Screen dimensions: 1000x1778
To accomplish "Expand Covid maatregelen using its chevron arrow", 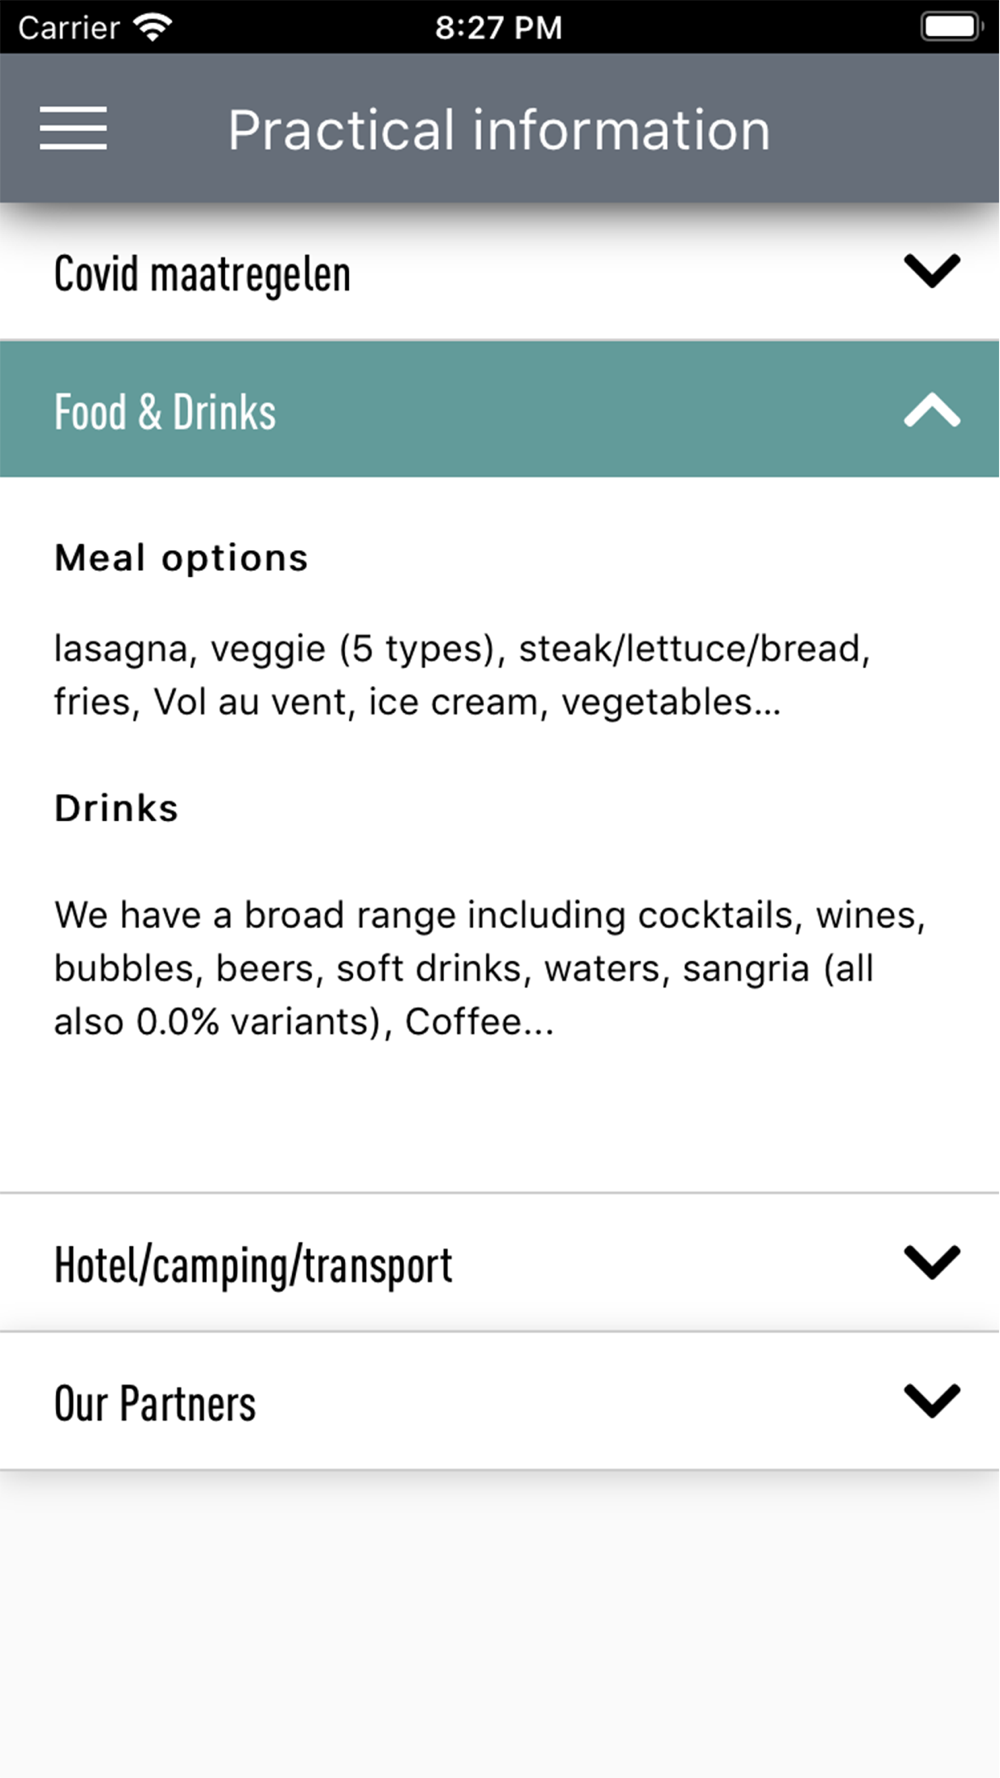I will click(931, 271).
